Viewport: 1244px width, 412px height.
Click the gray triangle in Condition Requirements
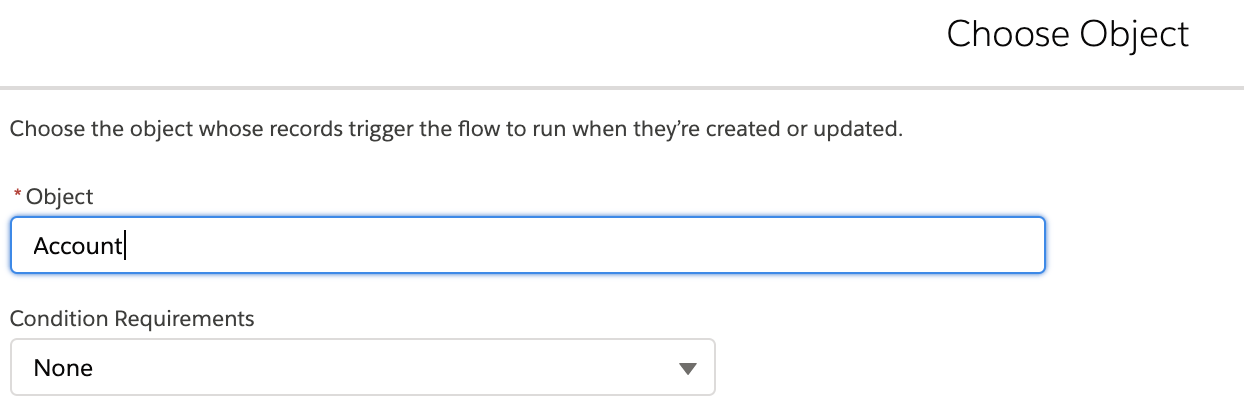coord(686,369)
